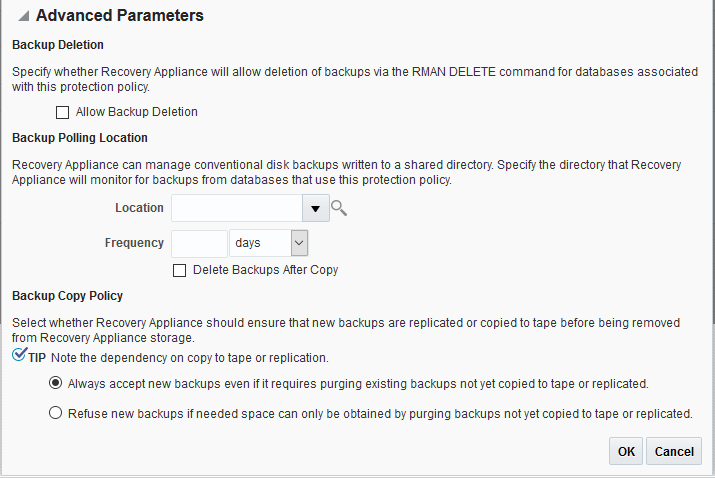Click into the Frequency number field
Screen dimensions: 715x478
(x=199, y=243)
